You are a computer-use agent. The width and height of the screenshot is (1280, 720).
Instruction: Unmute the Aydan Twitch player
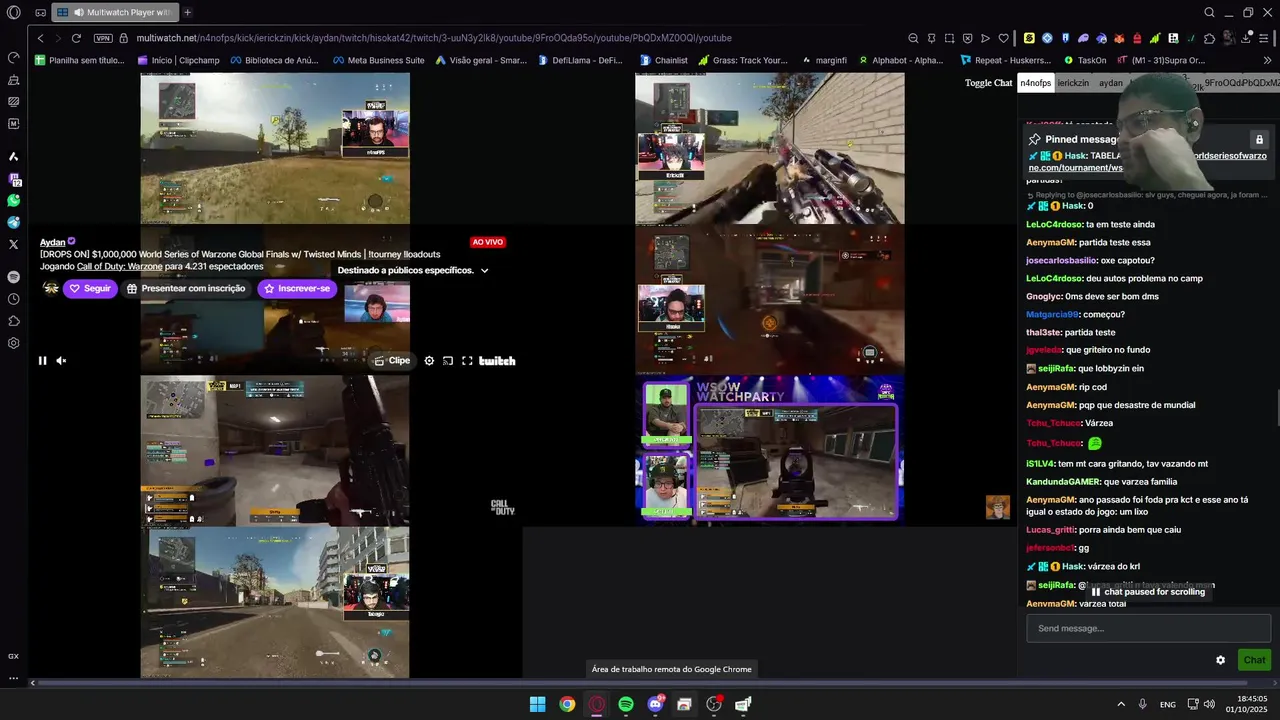[x=61, y=361]
